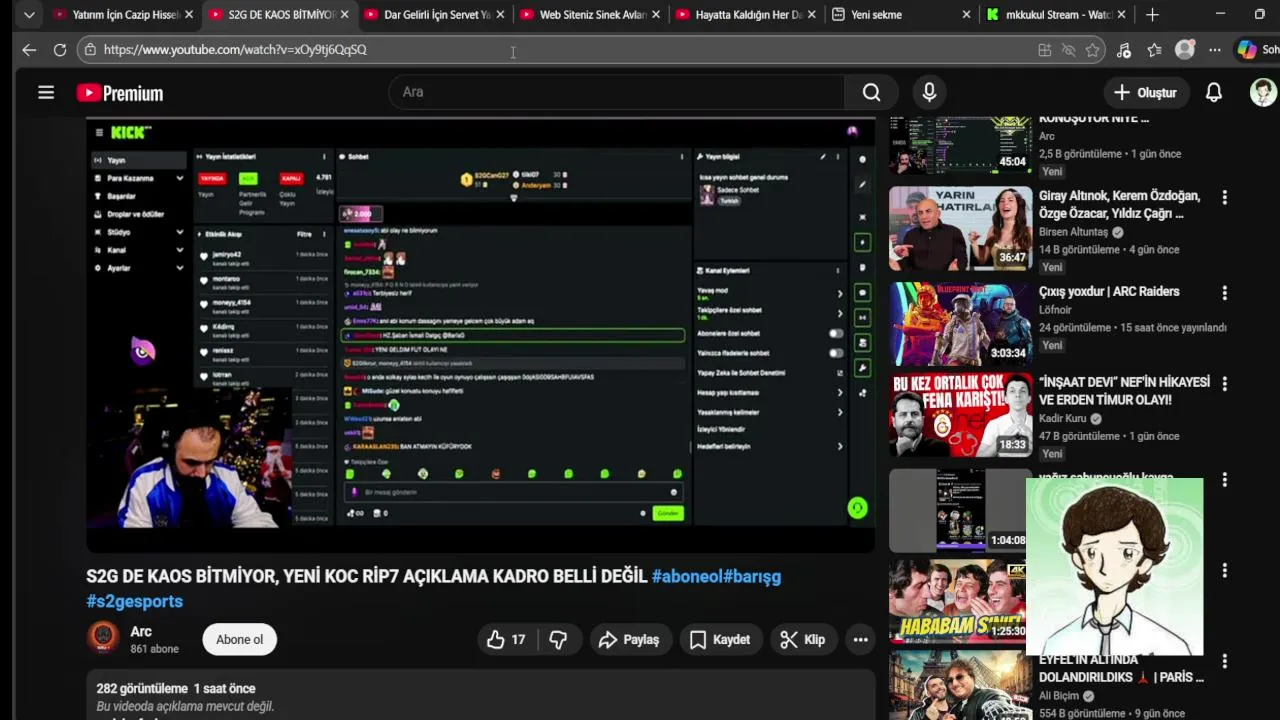Open a new tab with plus

(x=1152, y=15)
